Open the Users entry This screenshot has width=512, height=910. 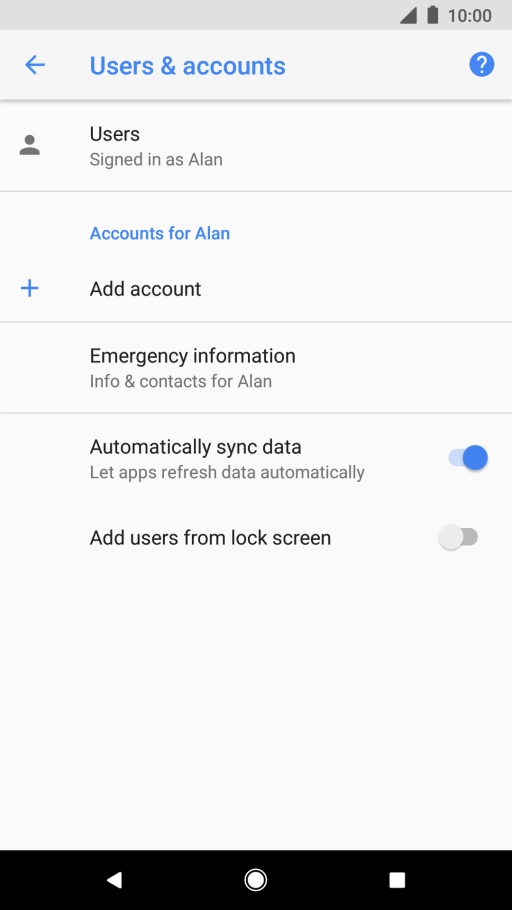pyautogui.click(x=256, y=146)
